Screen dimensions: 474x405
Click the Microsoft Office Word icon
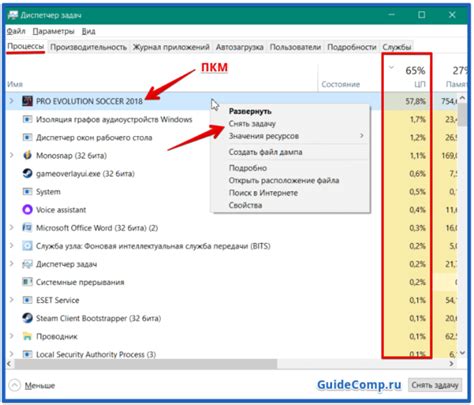coord(27,228)
